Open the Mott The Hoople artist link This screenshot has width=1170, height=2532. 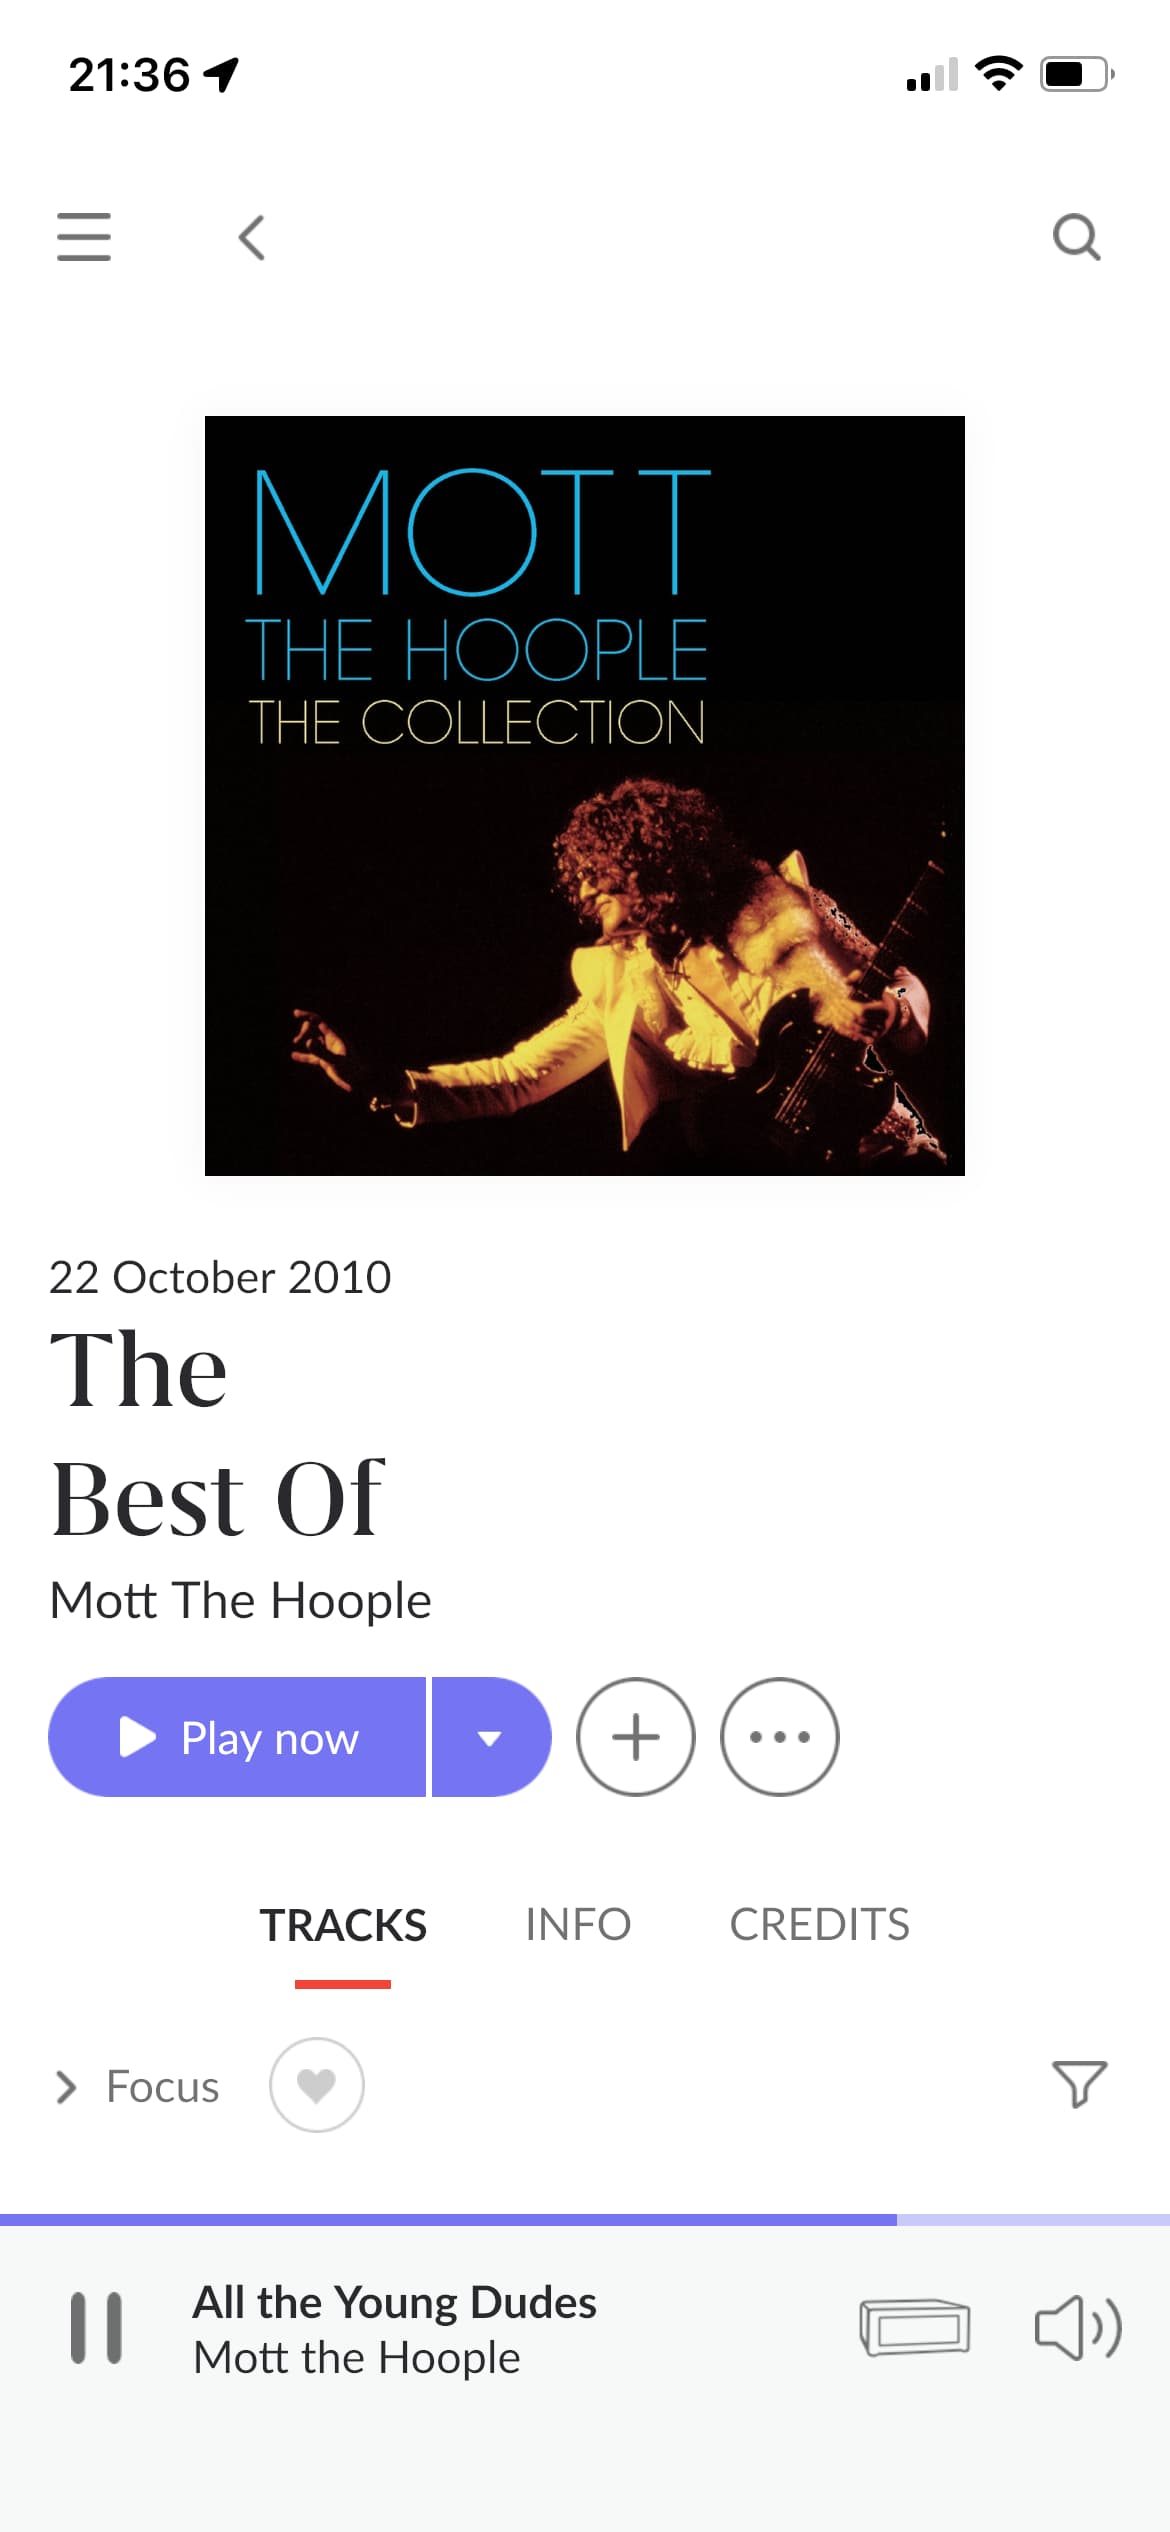[241, 1601]
